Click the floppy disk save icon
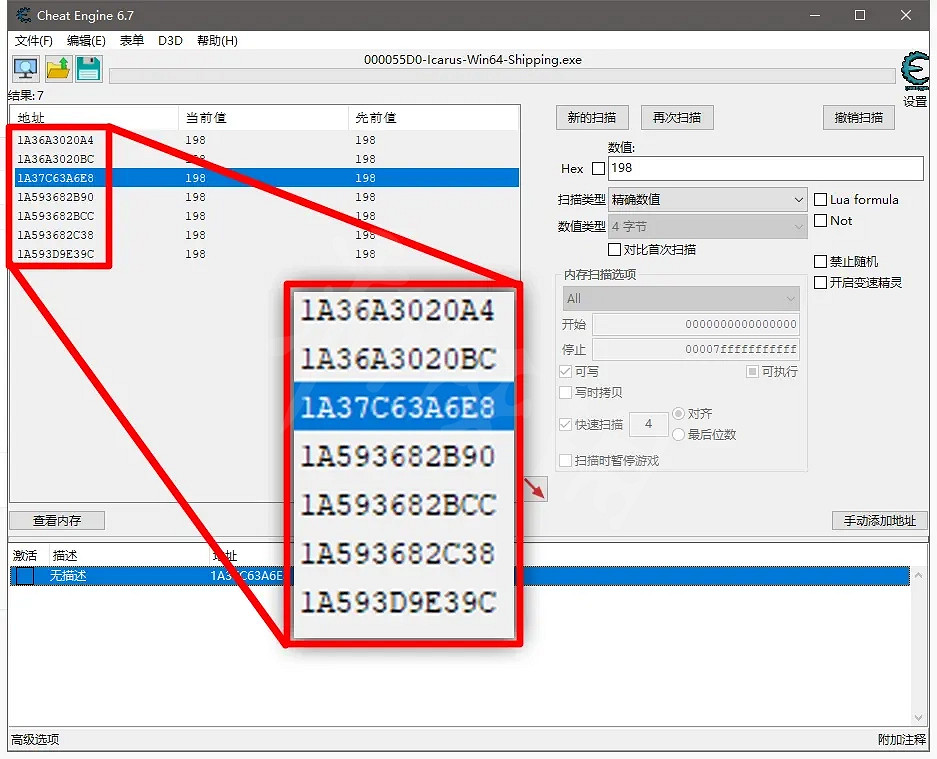The width and height of the screenshot is (937, 759). click(89, 69)
